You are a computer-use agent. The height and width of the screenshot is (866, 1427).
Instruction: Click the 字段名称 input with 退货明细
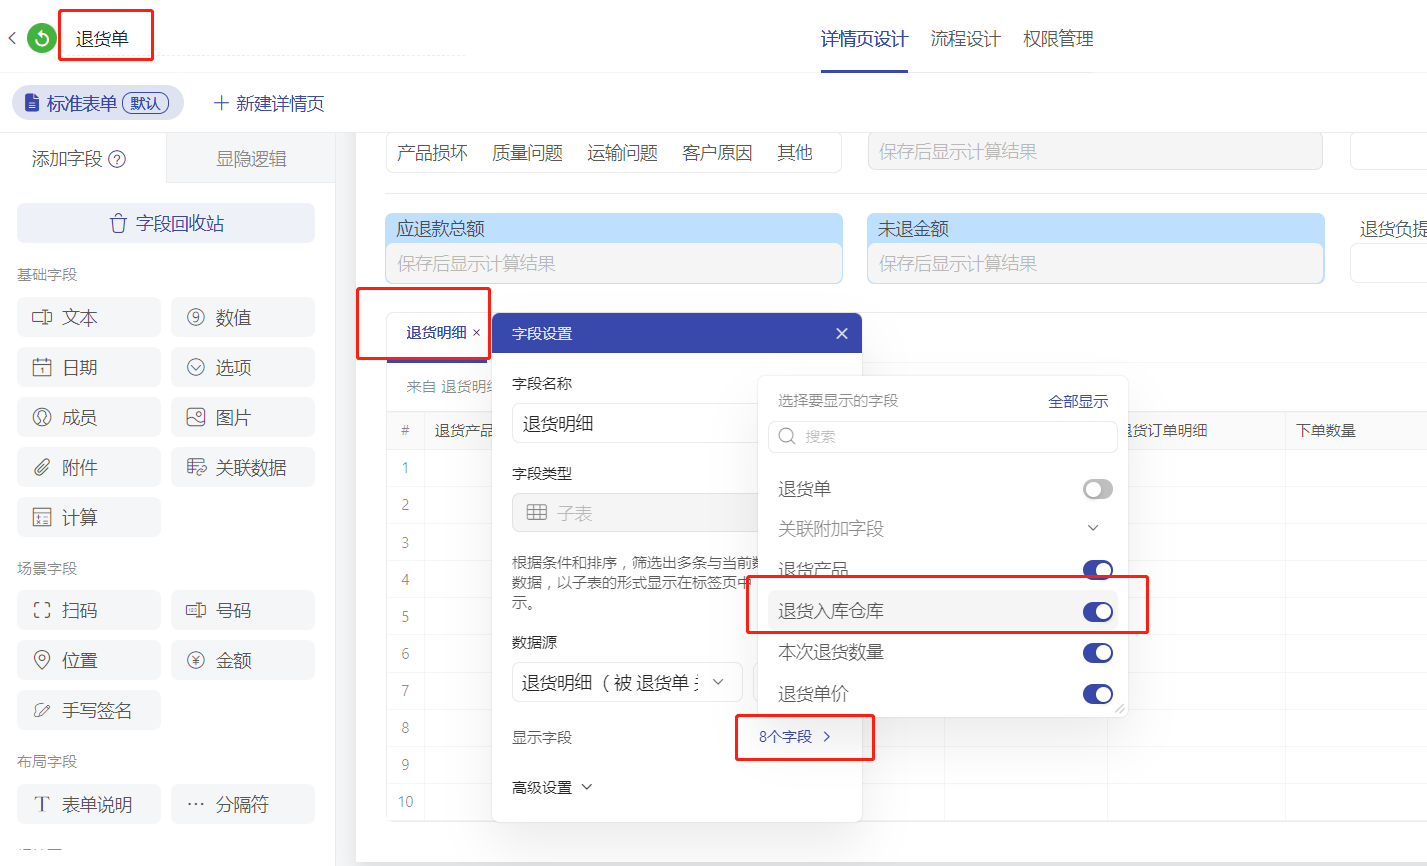pos(634,423)
